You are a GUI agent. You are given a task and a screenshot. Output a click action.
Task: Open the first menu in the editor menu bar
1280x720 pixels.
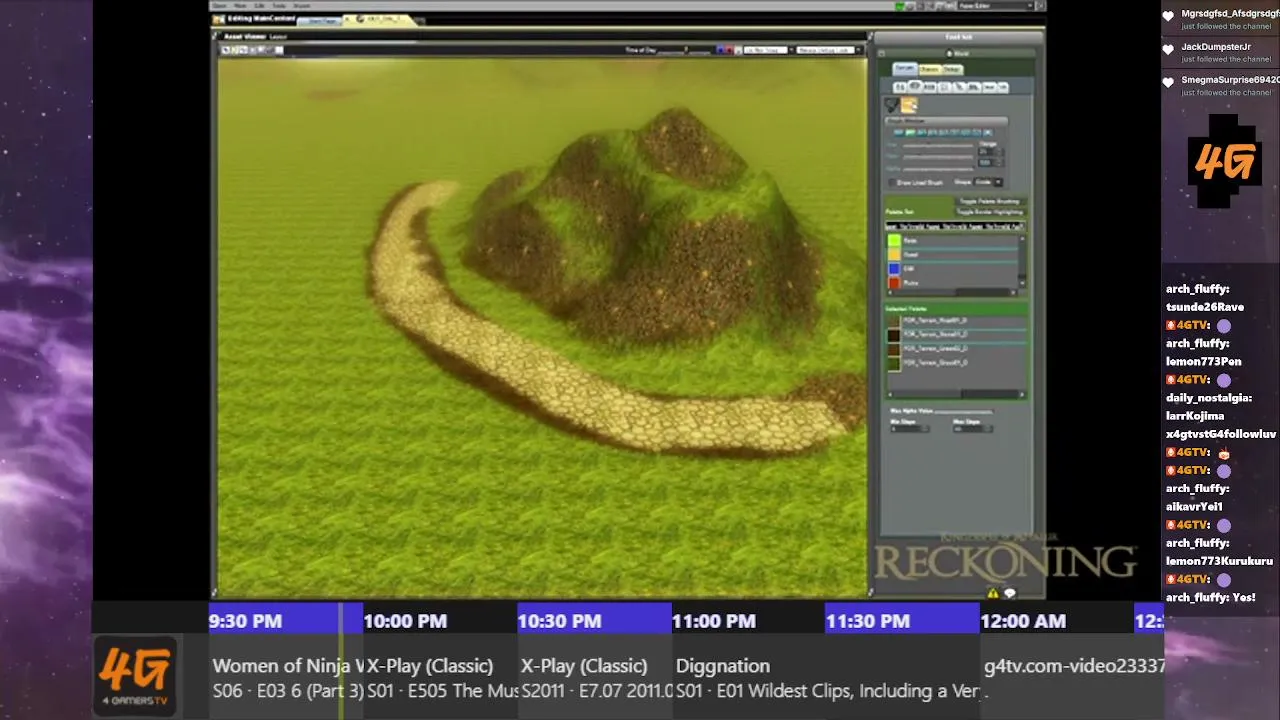click(220, 6)
